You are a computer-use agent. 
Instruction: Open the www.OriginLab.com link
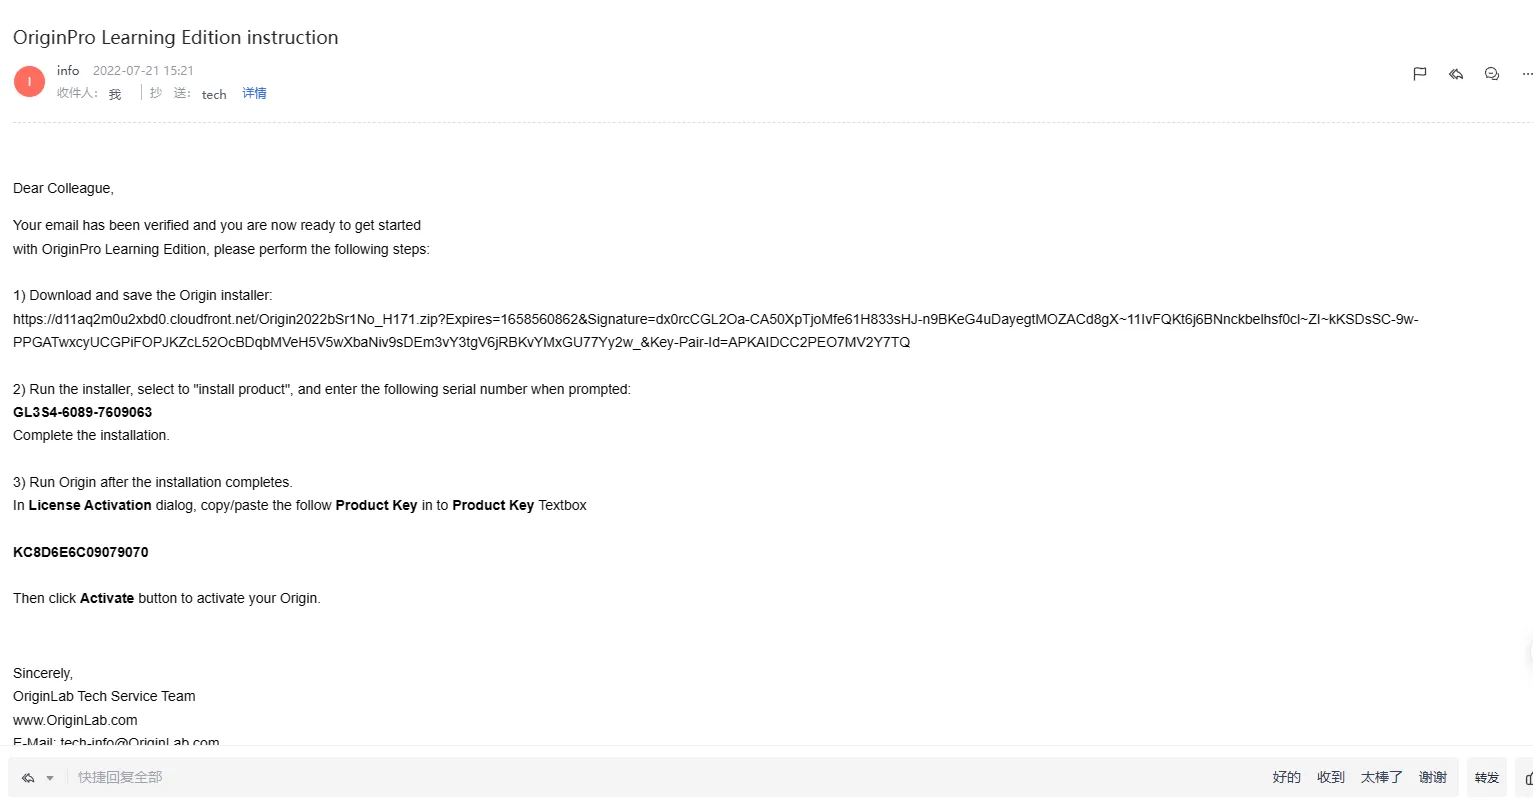click(x=75, y=720)
